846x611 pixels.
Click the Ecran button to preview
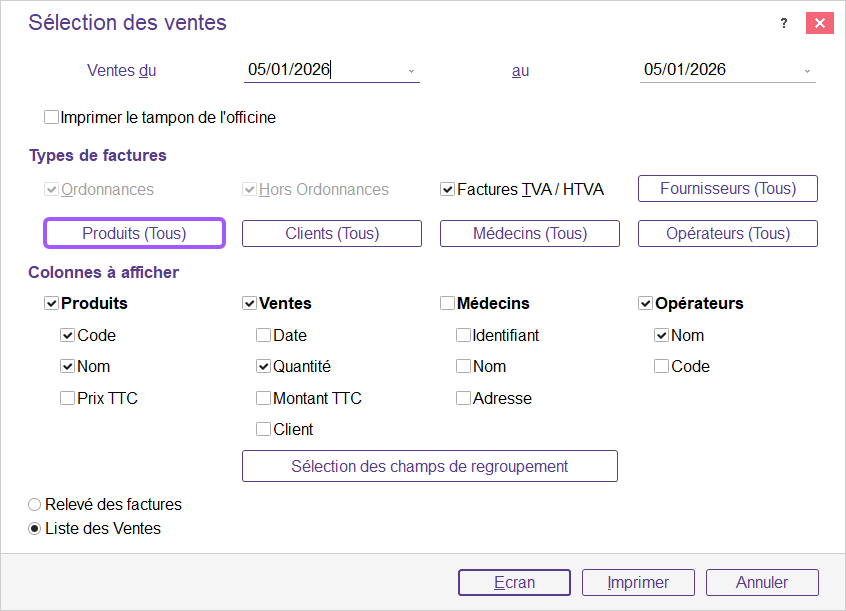pos(514,582)
